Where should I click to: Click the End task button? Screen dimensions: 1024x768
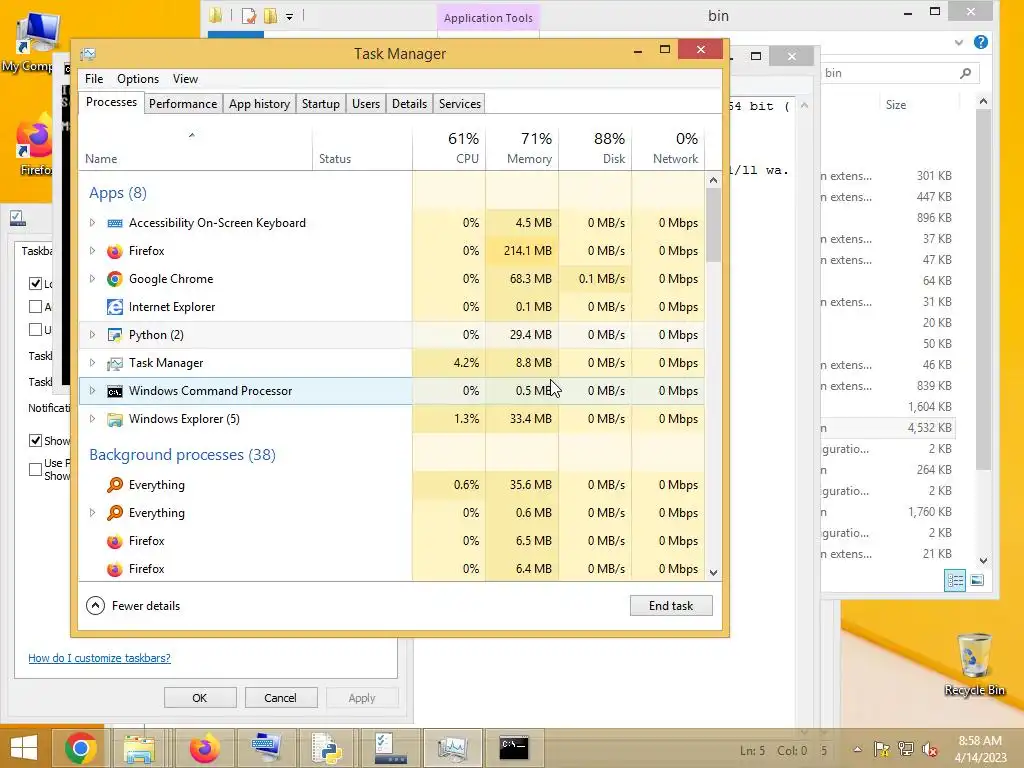pyautogui.click(x=671, y=605)
